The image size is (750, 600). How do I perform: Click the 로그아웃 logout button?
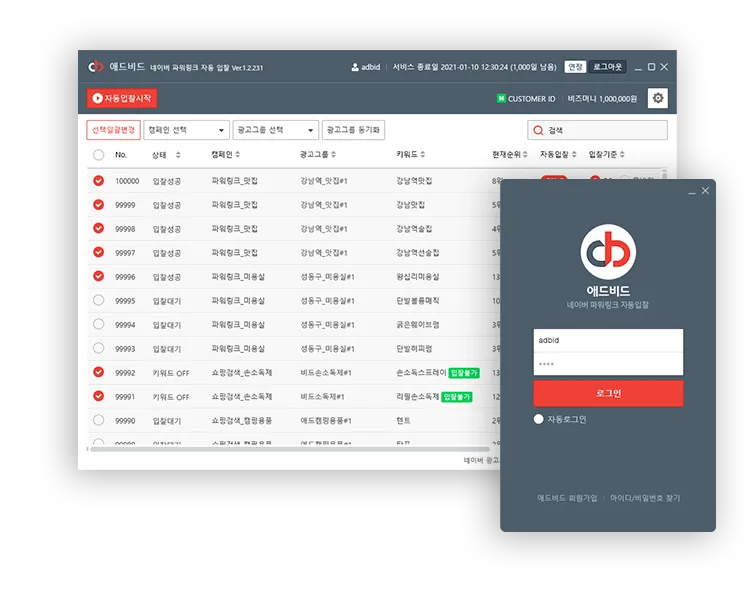tap(607, 67)
